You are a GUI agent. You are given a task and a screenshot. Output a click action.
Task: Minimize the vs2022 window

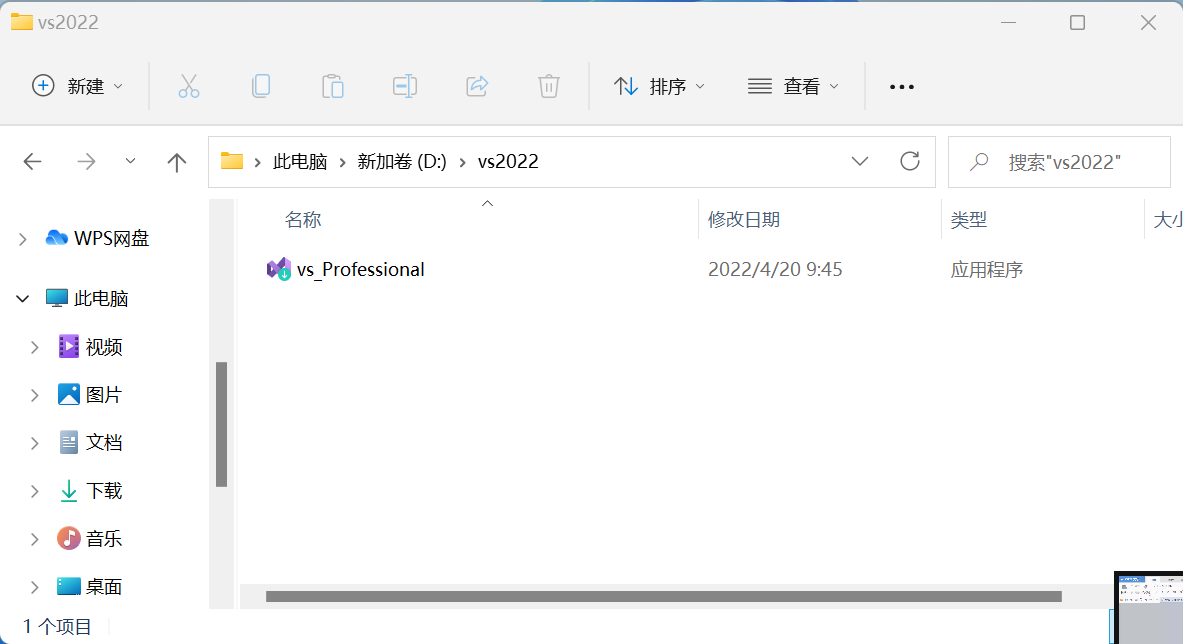tap(1009, 23)
